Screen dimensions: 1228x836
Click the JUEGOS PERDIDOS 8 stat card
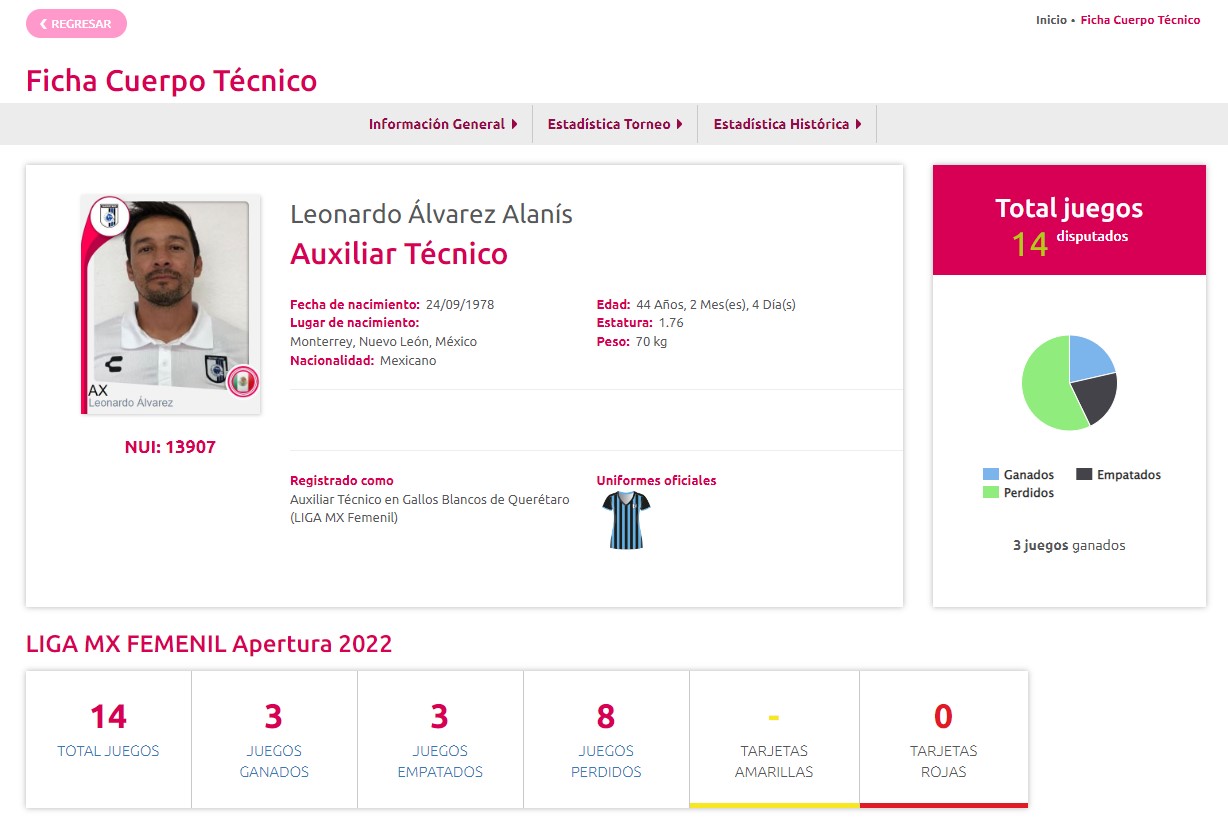coord(606,739)
